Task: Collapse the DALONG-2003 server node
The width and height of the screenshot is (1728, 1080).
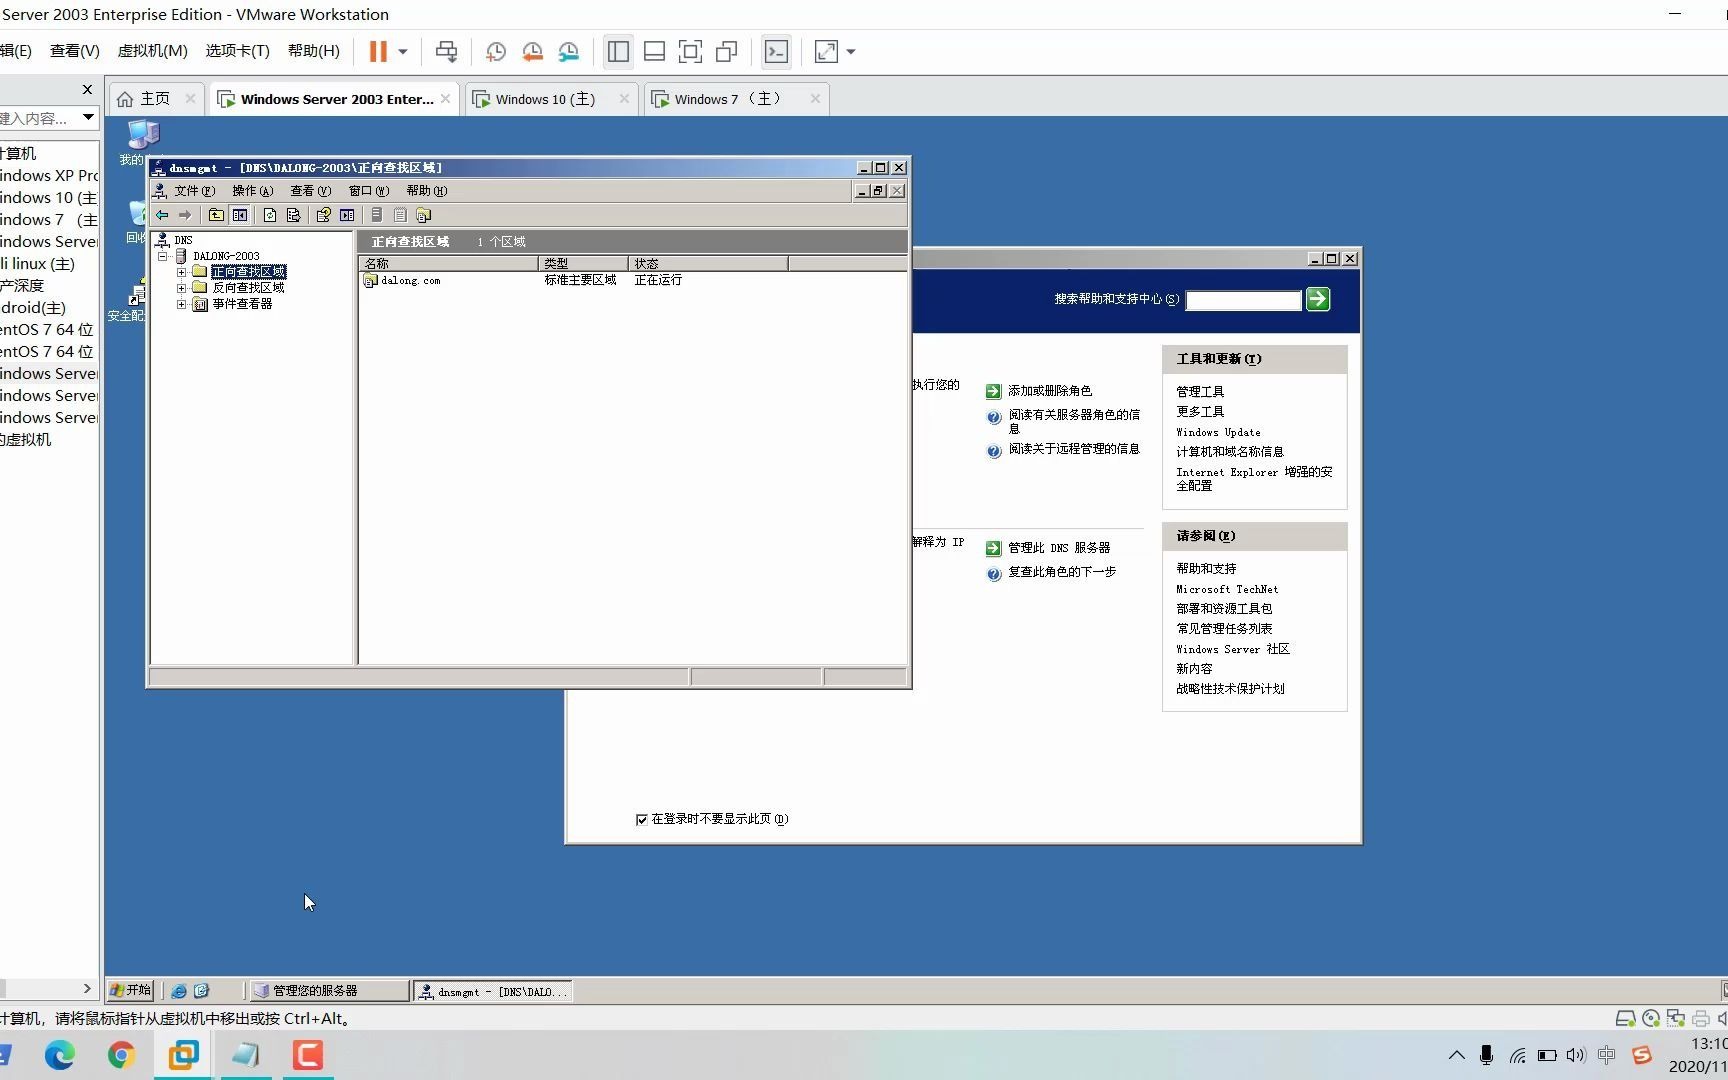Action: click(x=163, y=256)
